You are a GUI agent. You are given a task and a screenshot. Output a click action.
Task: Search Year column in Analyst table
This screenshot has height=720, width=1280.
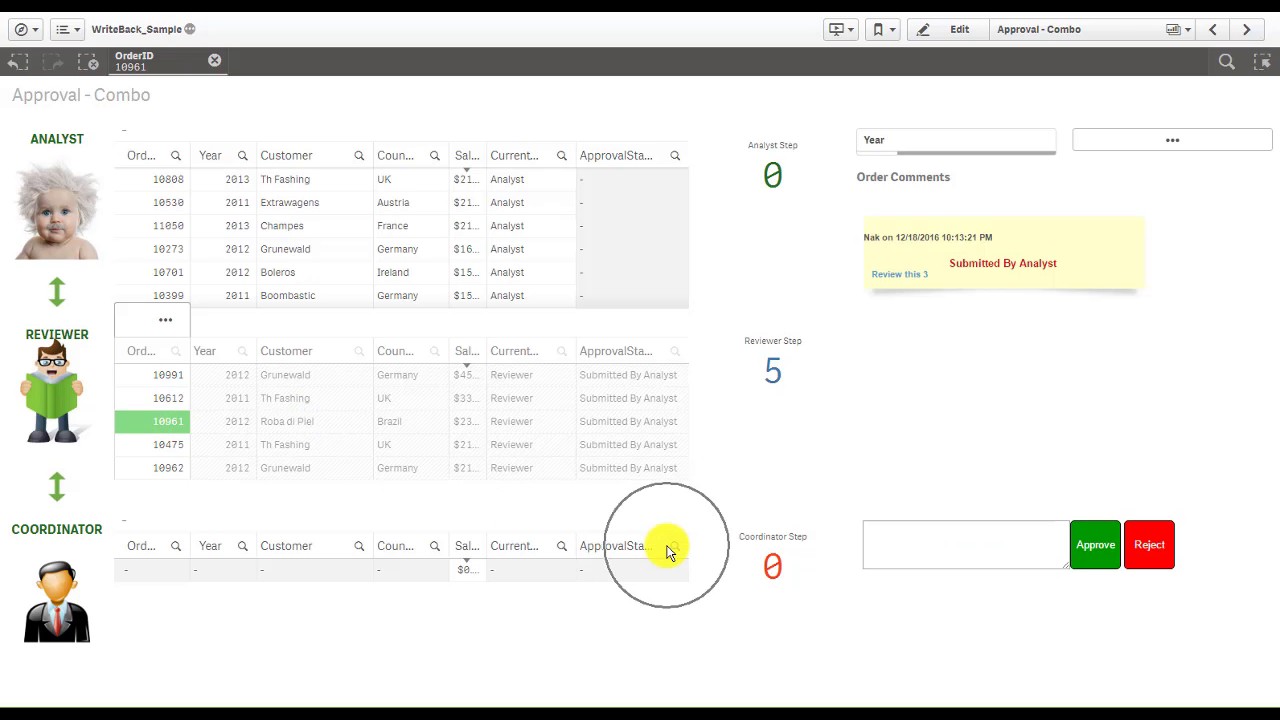242,156
